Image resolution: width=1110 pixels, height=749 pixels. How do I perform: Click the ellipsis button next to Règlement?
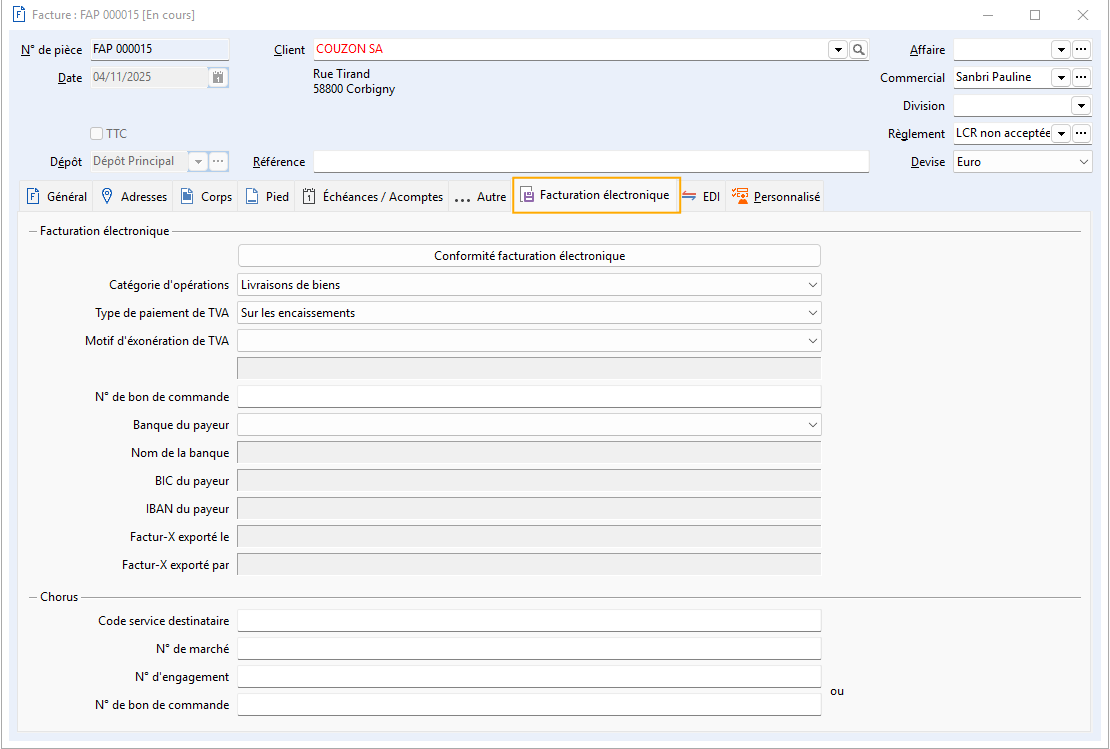click(x=1081, y=133)
